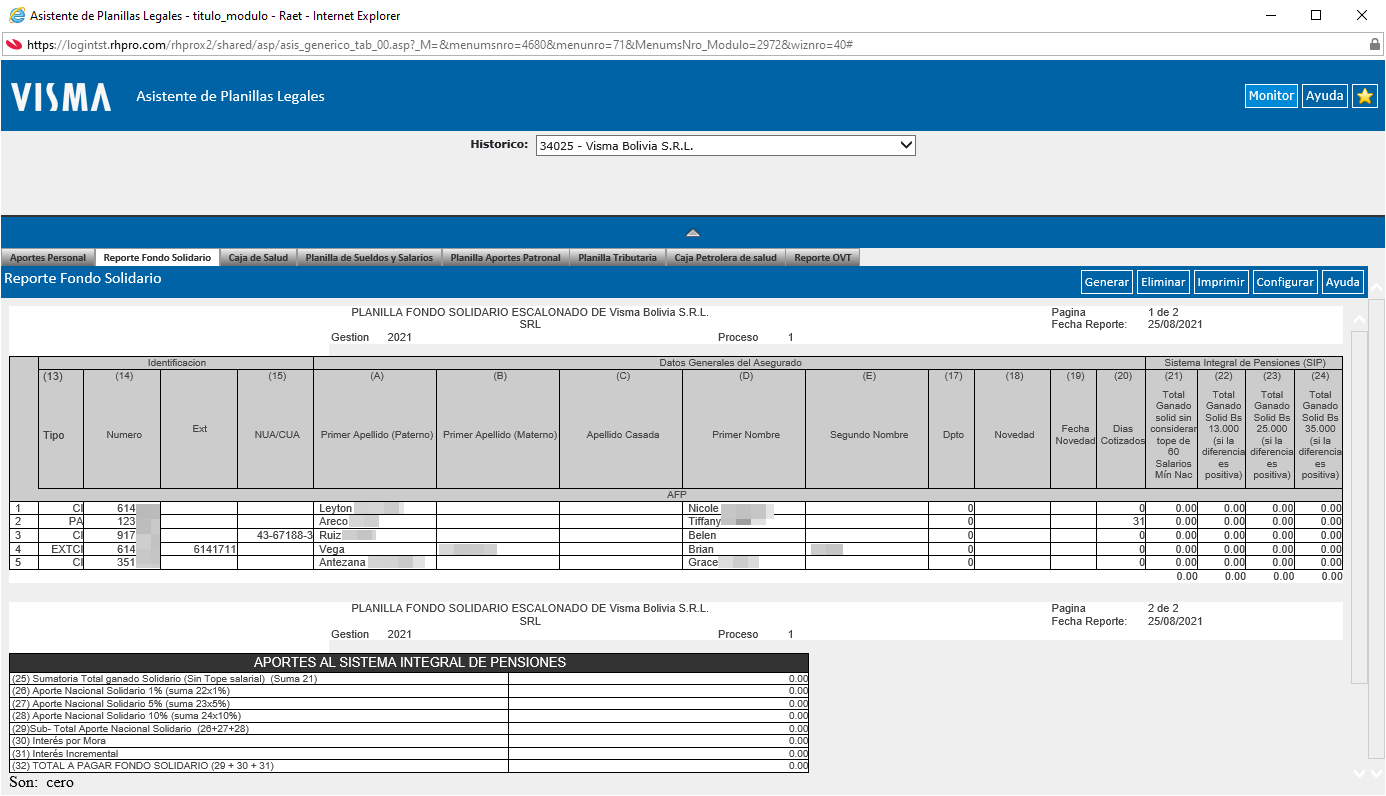Image resolution: width=1386 pixels, height=796 pixels.
Task: Click the Ayuda button in the header
Action: coord(1325,96)
